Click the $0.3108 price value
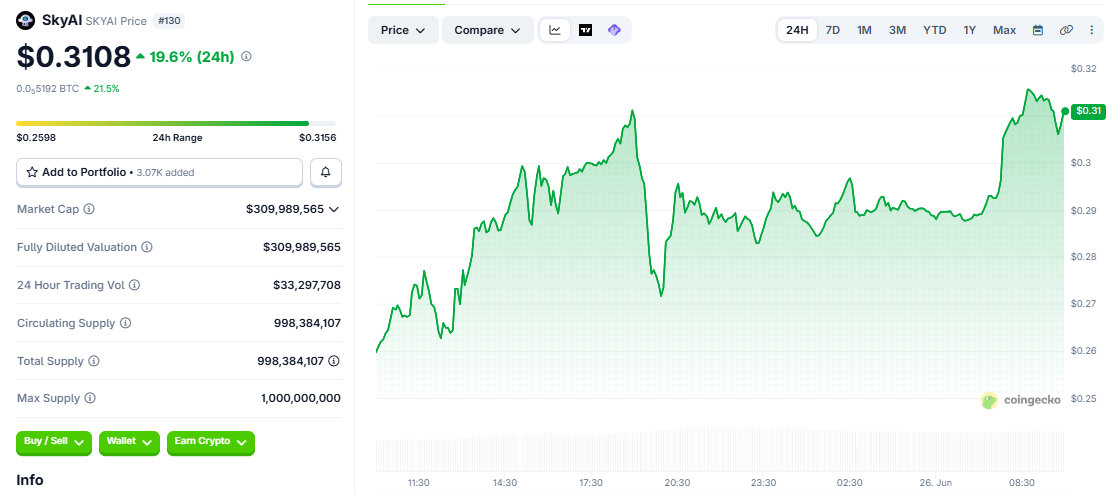Screen dimensions: 1117x495 [73, 57]
